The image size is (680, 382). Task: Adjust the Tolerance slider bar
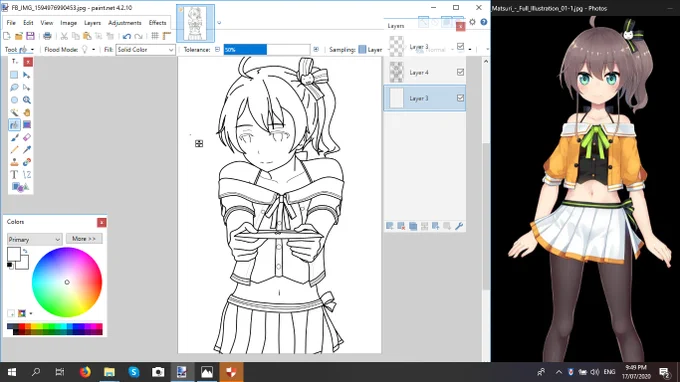(267, 49)
